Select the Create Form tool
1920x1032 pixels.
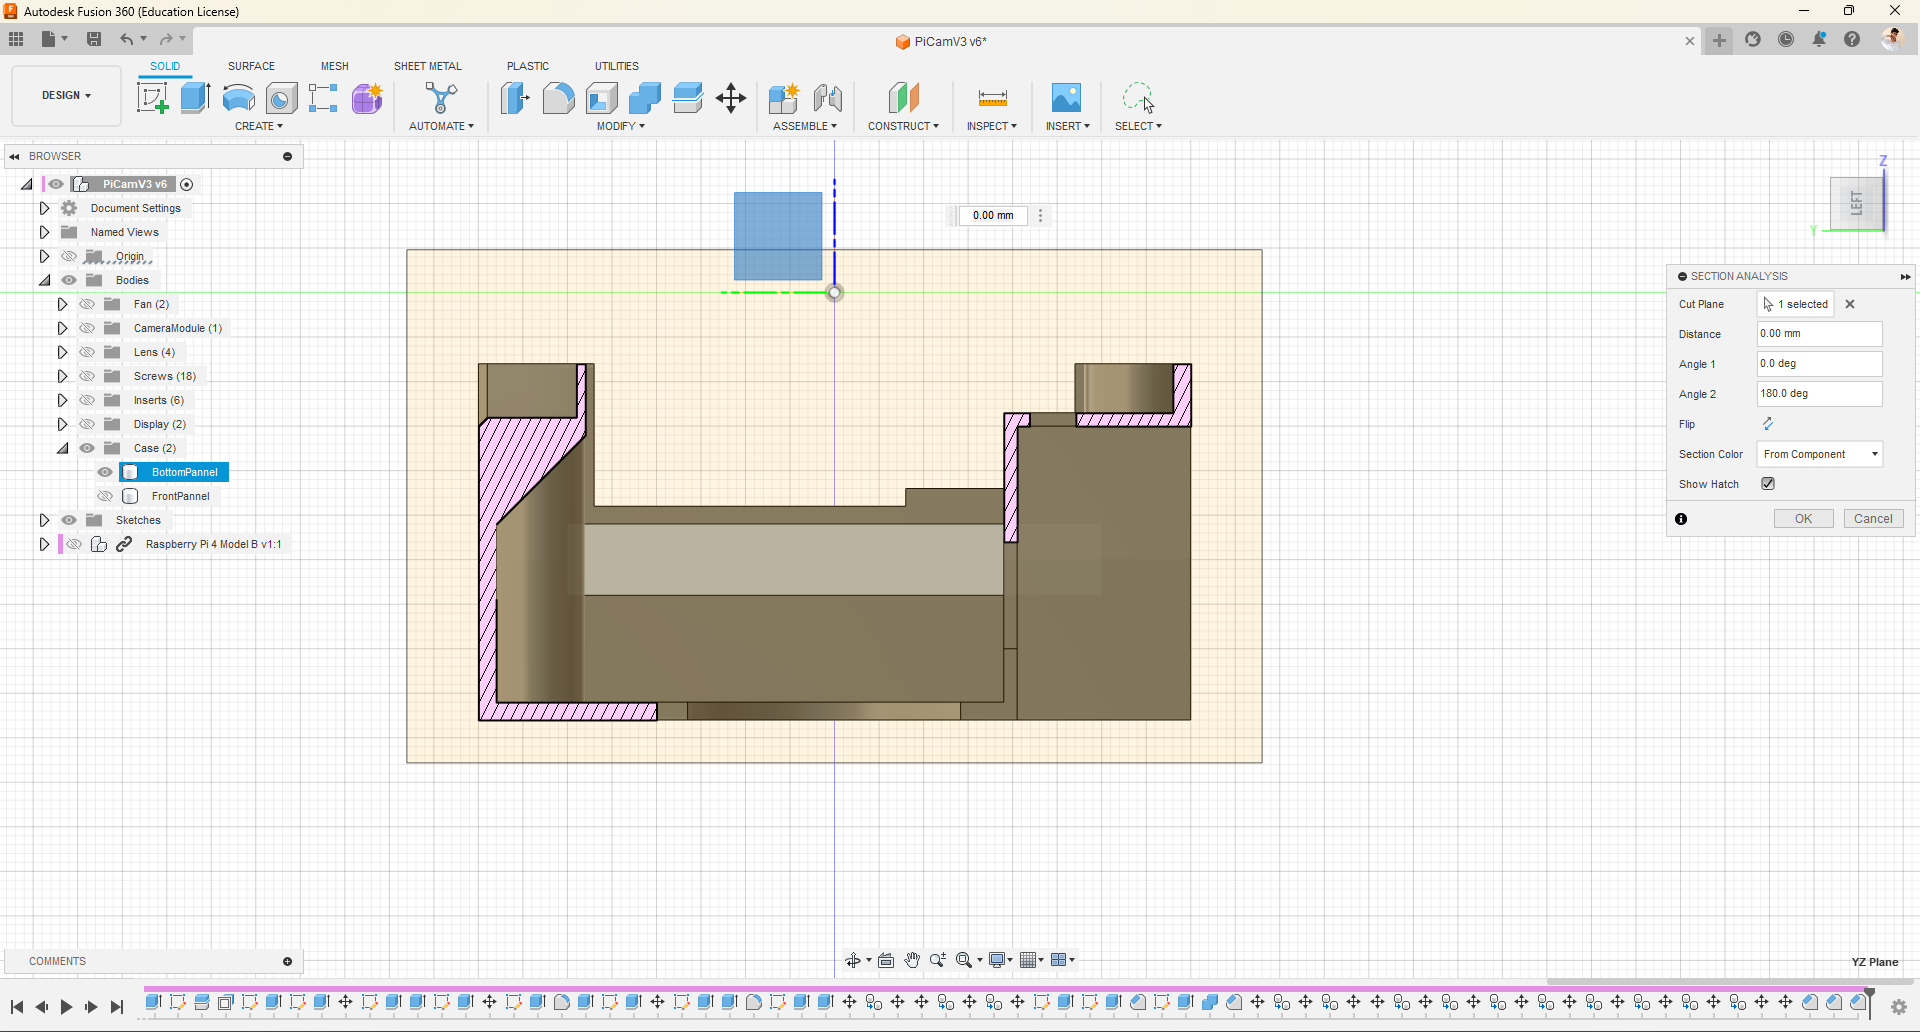click(x=367, y=98)
